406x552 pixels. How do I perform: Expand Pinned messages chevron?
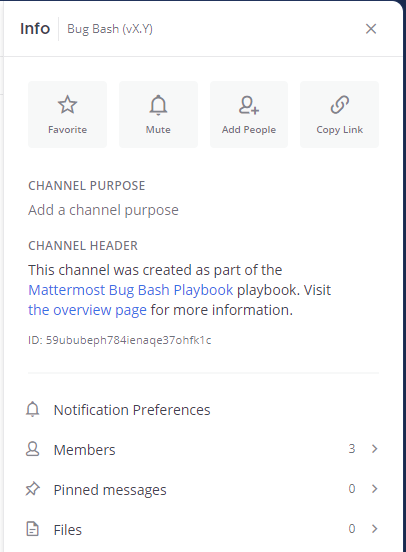[374, 489]
